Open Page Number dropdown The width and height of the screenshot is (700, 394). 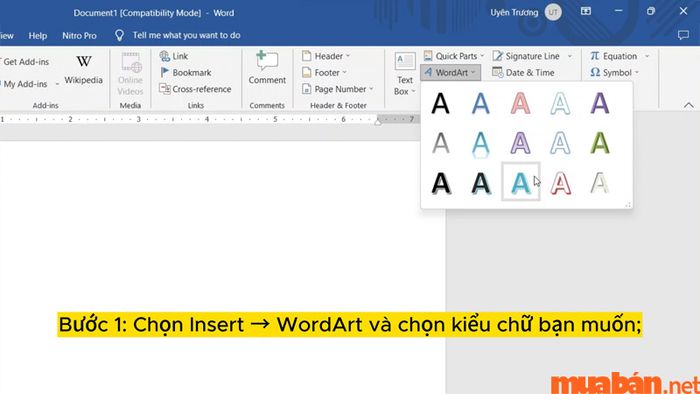[338, 89]
